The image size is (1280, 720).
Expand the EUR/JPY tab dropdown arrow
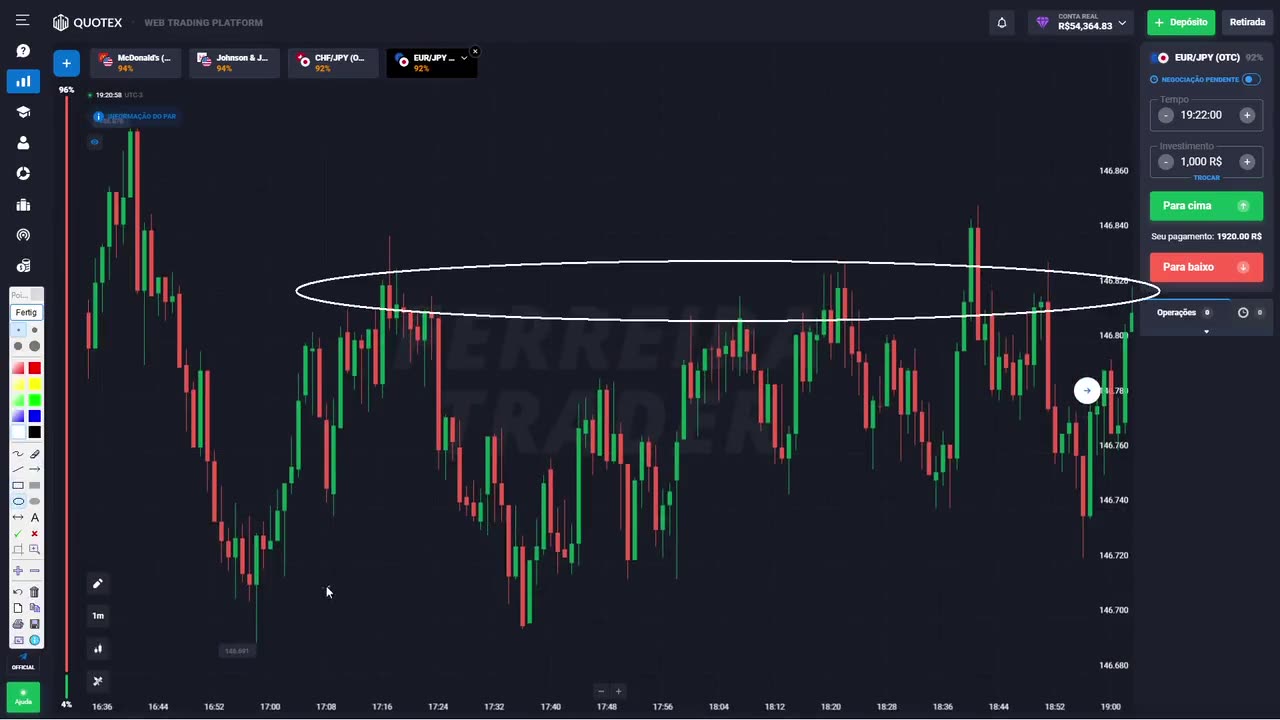[464, 58]
